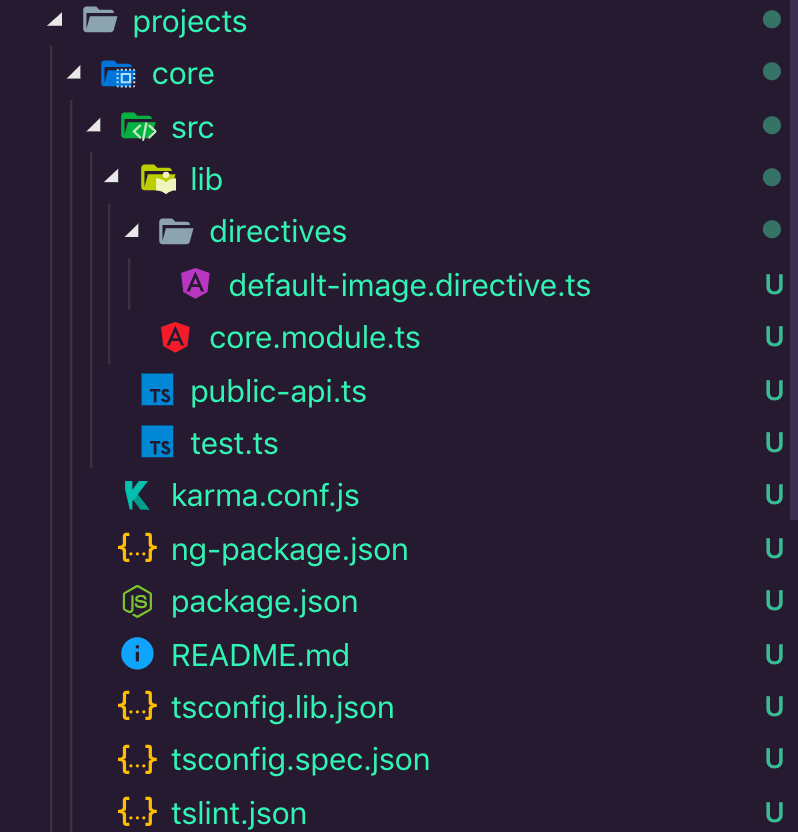Click the JSON icon beside tslint.json
Screen dimensions: 798x832
pos(138,812)
